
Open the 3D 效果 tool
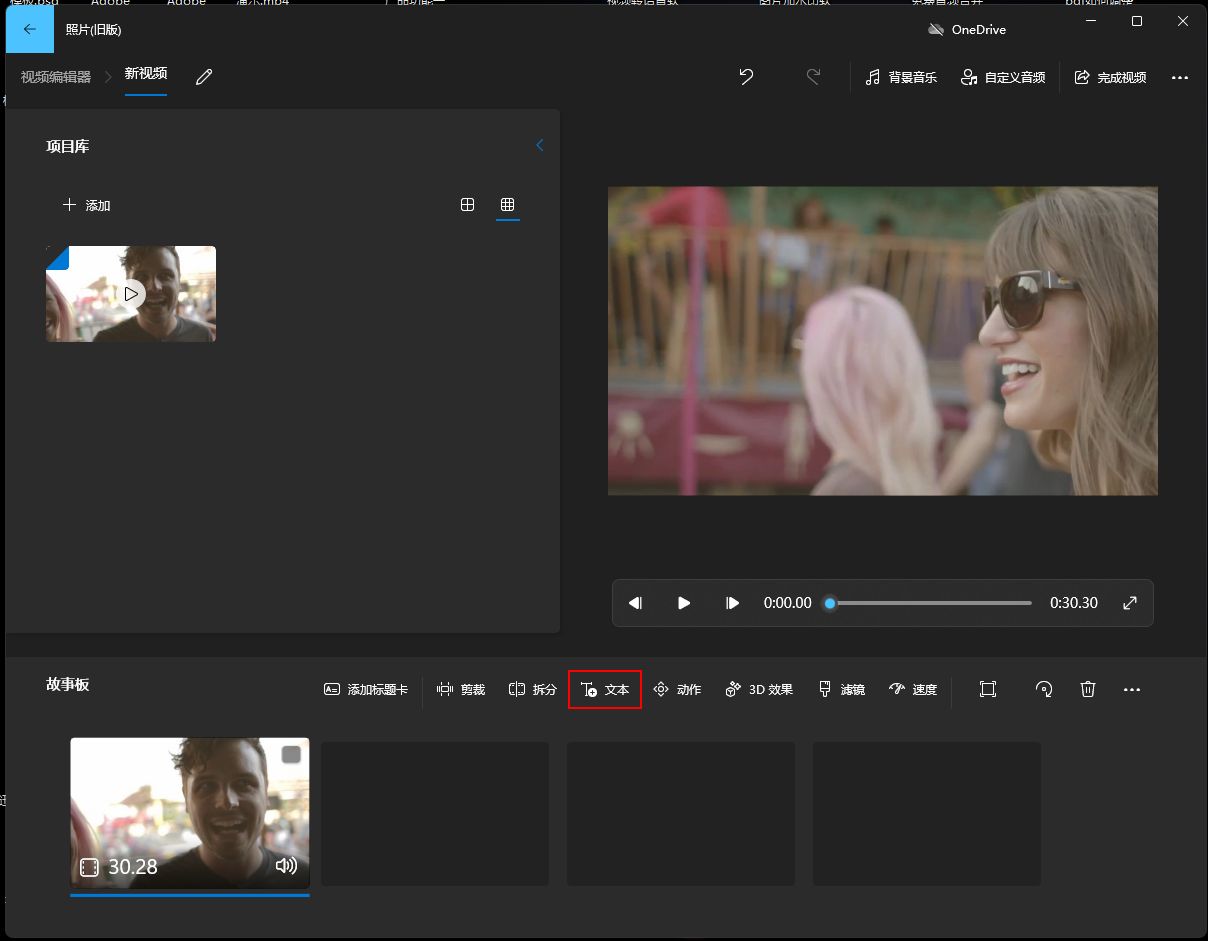click(x=759, y=689)
